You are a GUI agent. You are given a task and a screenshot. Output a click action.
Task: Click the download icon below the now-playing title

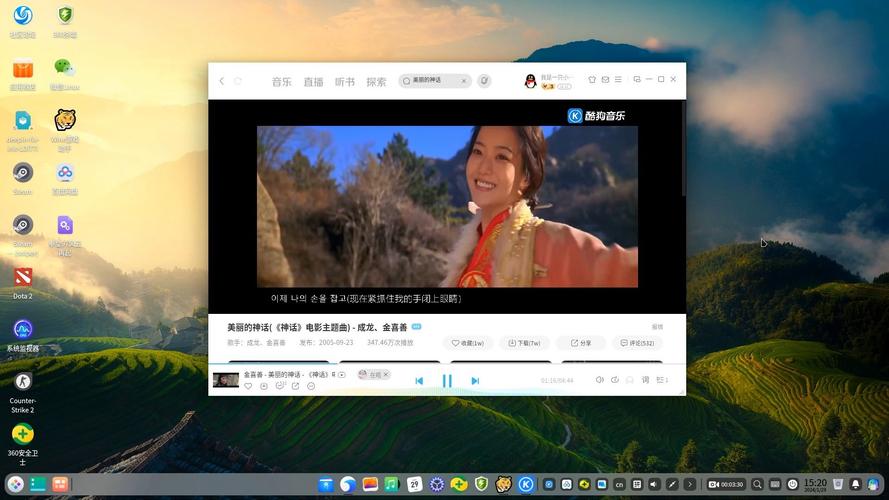264,386
